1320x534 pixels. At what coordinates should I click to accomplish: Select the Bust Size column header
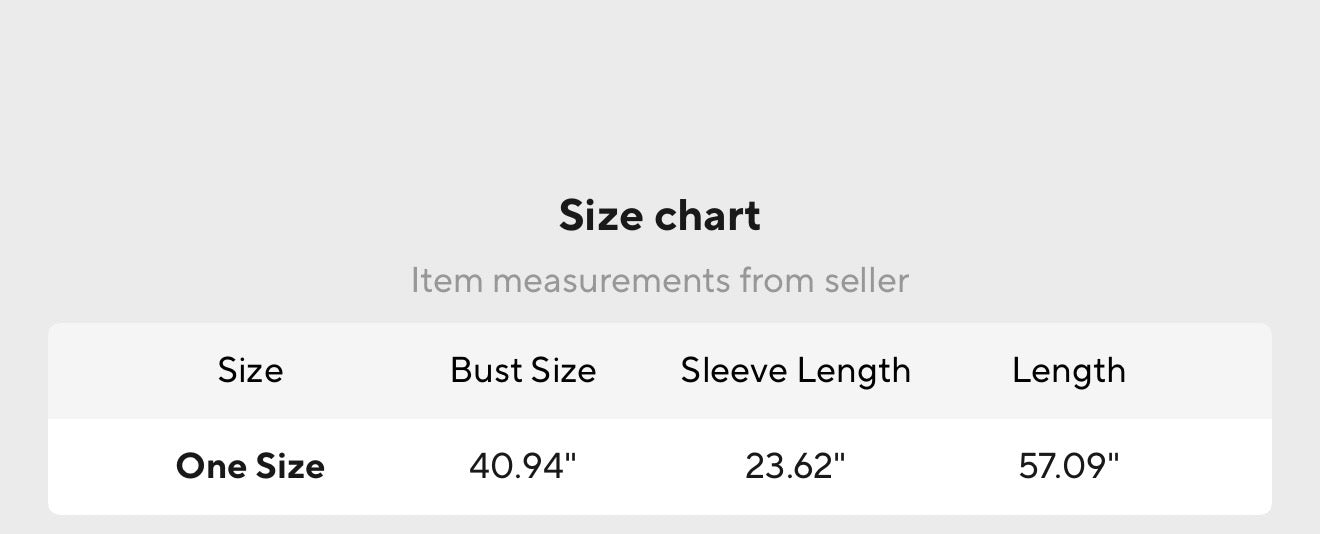pyautogui.click(x=523, y=371)
